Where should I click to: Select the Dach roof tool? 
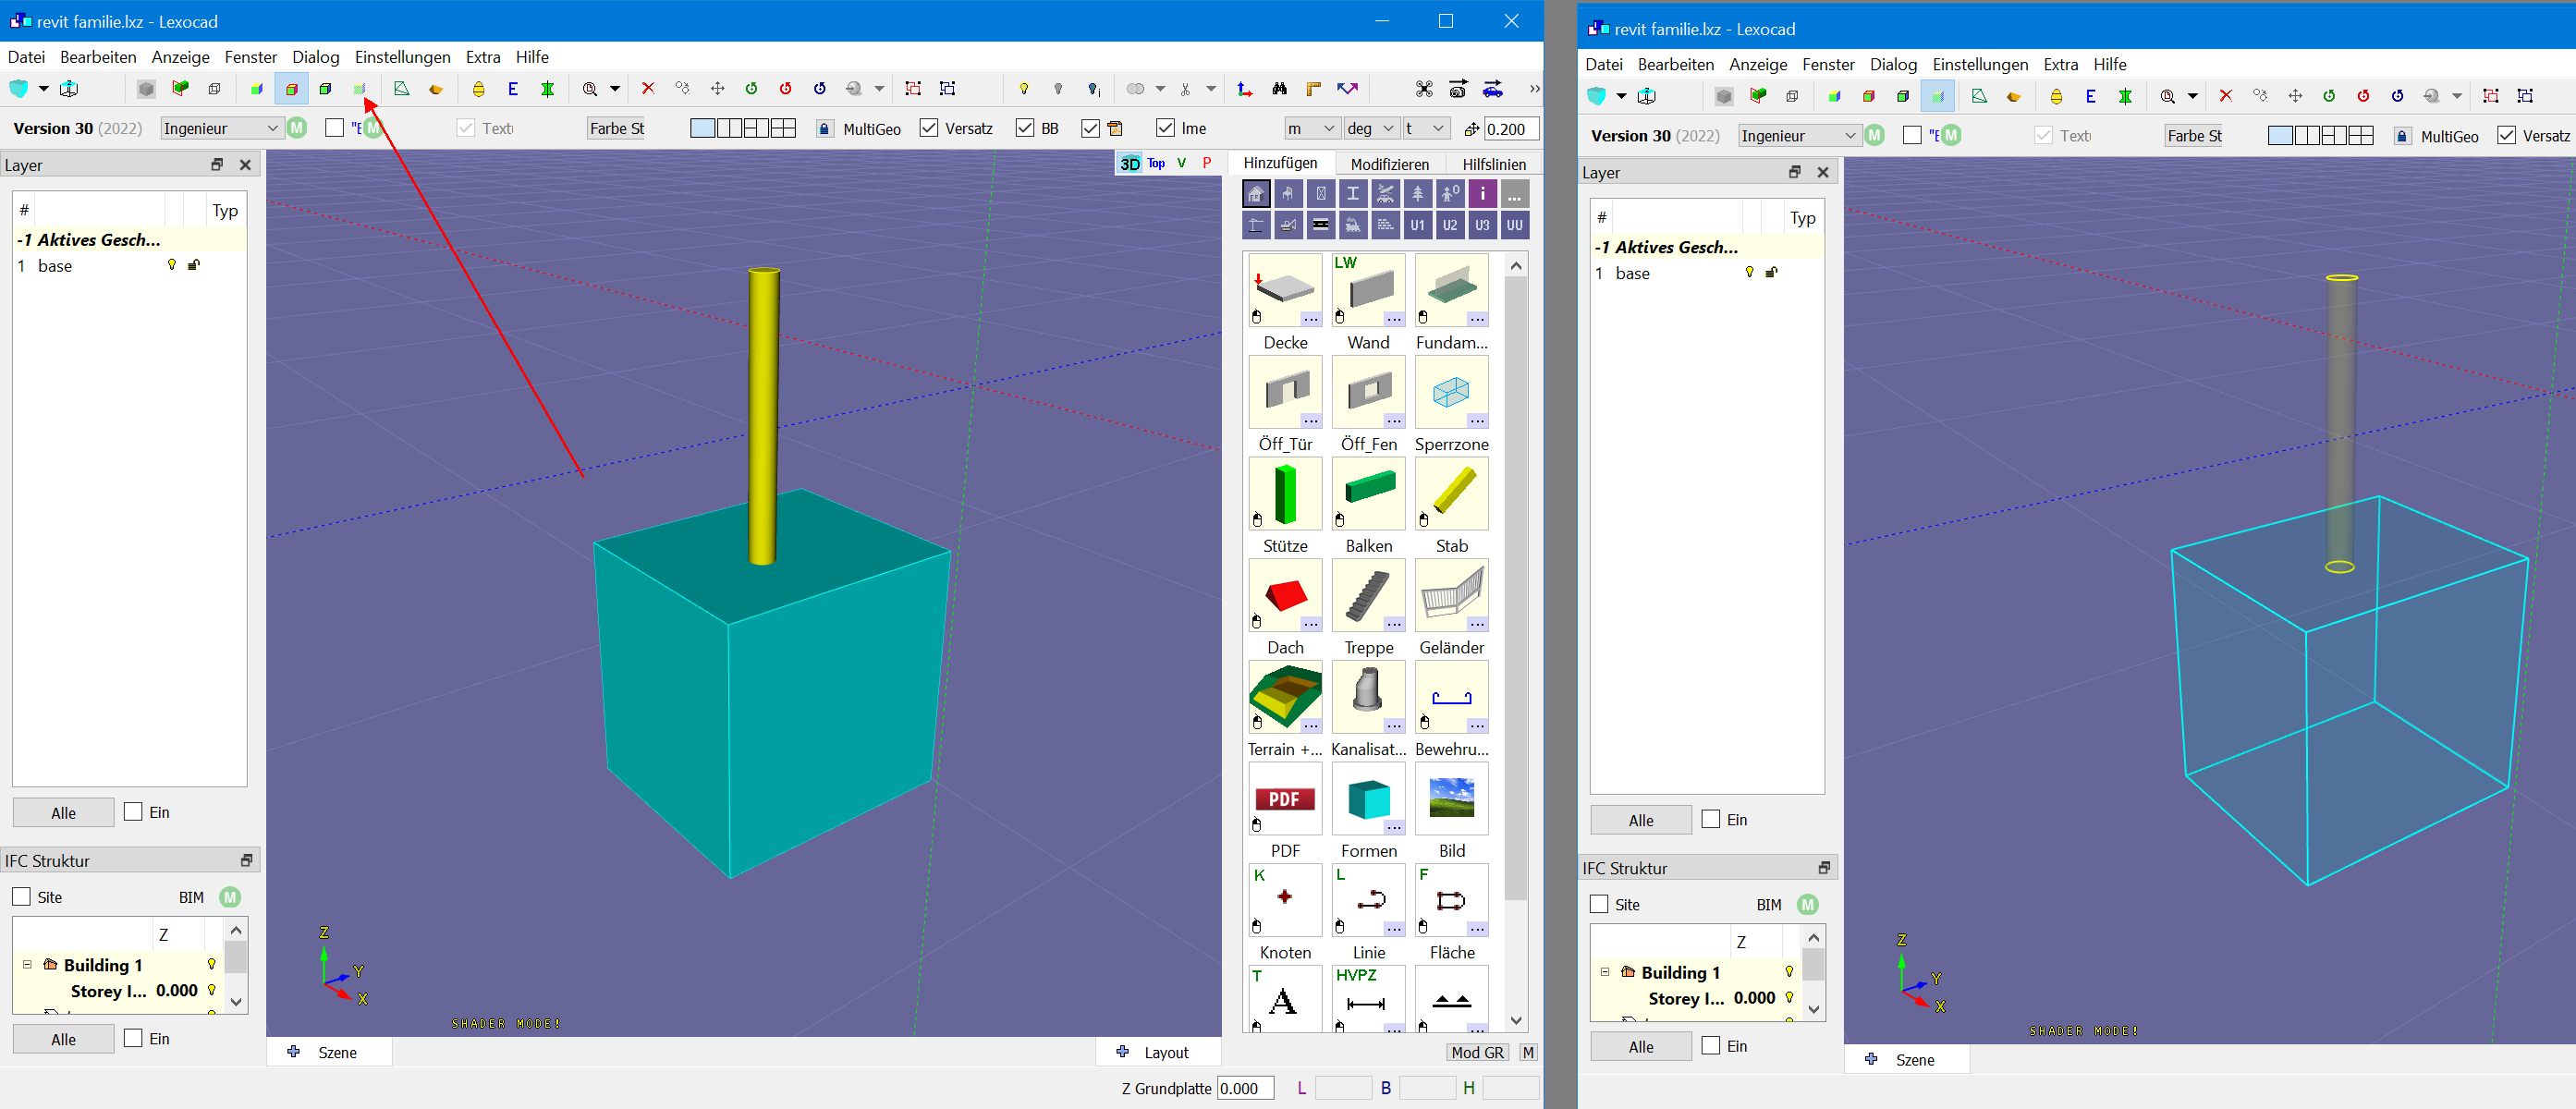[1285, 596]
